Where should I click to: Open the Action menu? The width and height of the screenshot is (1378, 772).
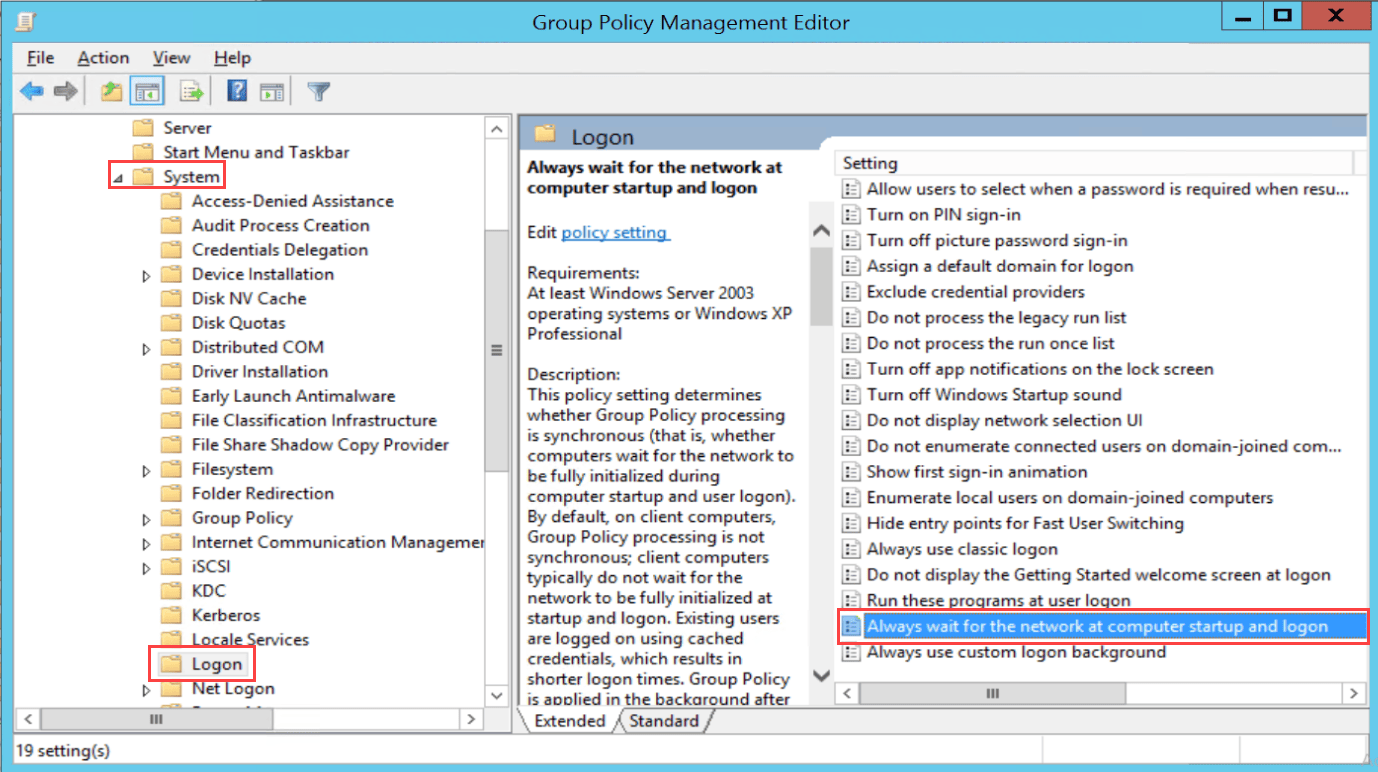(x=103, y=58)
